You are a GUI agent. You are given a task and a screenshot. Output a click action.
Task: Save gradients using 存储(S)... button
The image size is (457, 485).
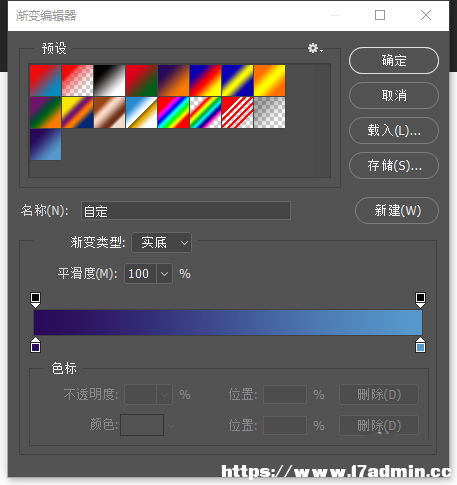pyautogui.click(x=394, y=166)
